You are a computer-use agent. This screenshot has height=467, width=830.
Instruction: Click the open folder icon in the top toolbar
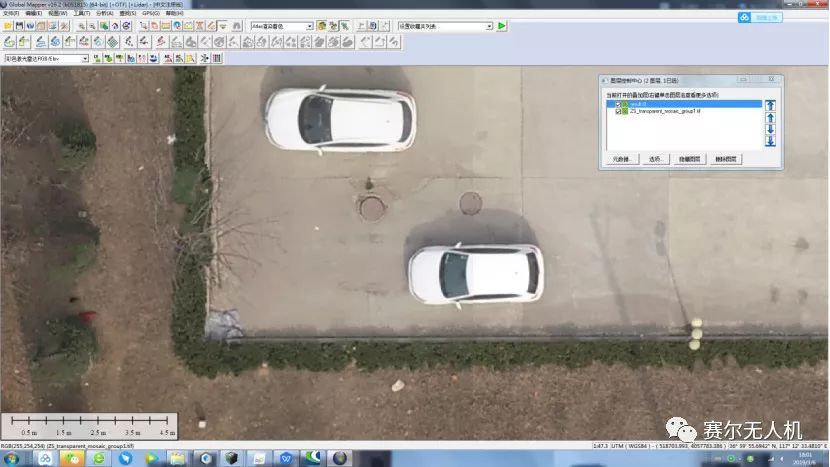coord(7,25)
